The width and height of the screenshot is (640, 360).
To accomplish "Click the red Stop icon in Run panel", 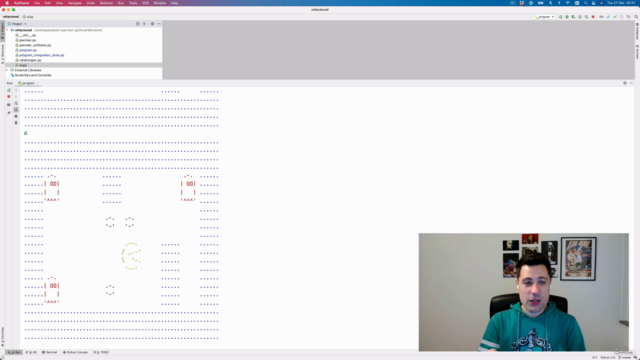I will (9, 97).
